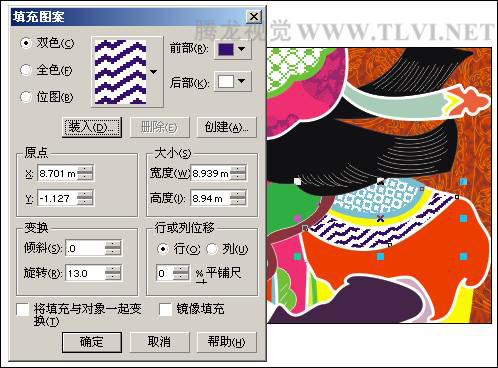Adjust the 旋转 rotate spinner arrows
The width and height of the screenshot is (498, 368).
[113, 274]
